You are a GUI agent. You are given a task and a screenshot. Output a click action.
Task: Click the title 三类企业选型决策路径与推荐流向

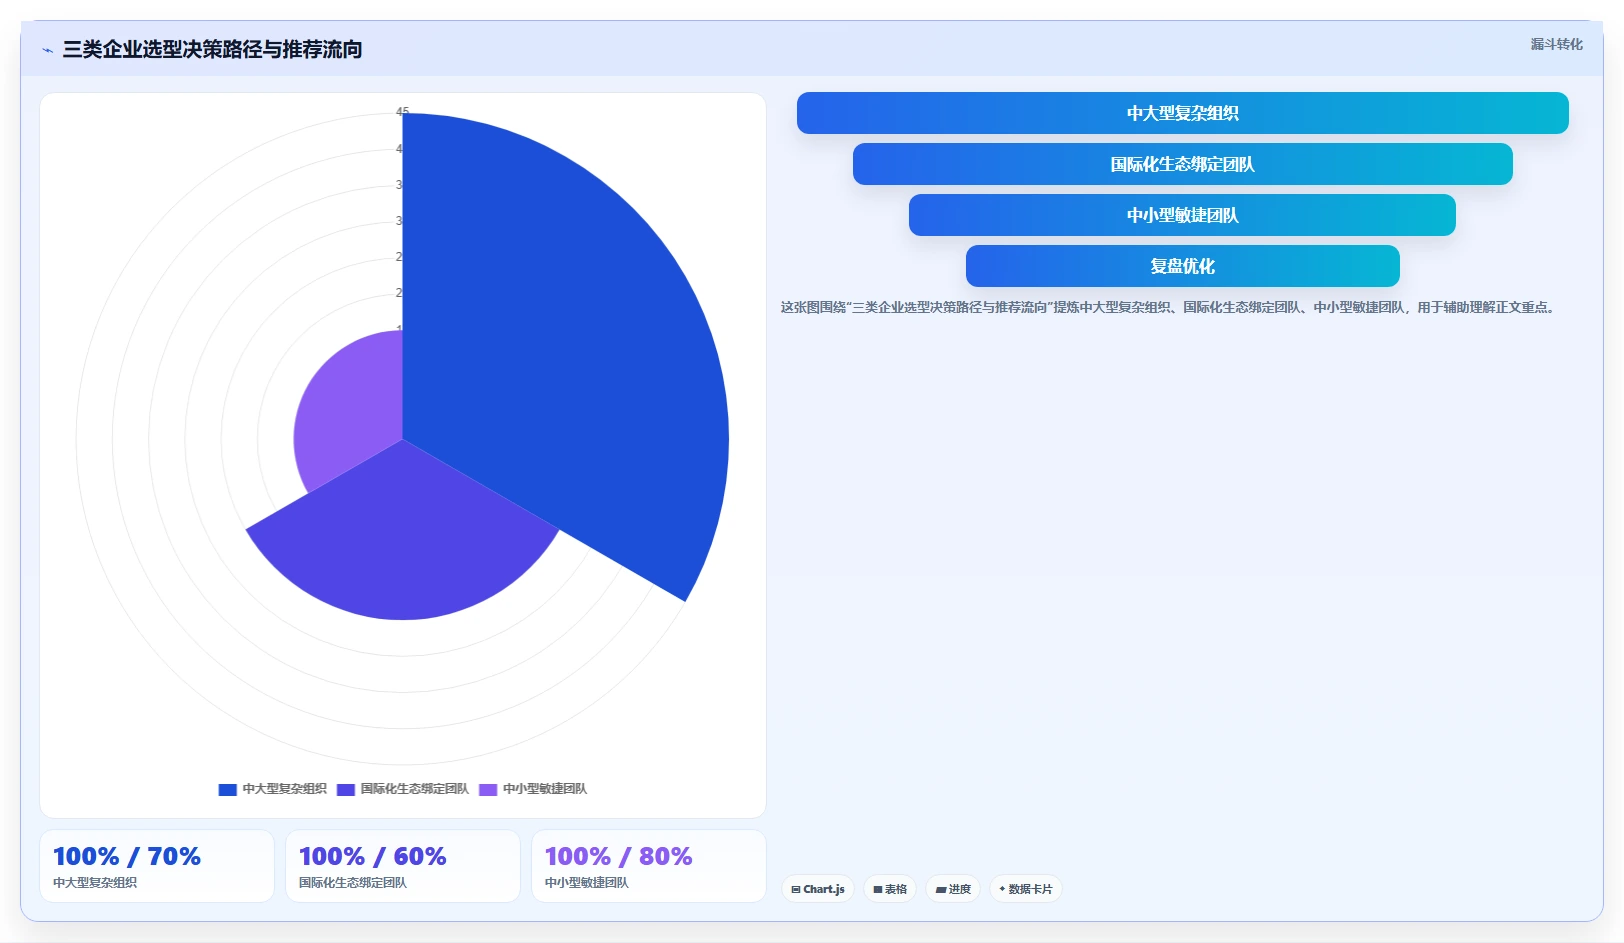click(212, 49)
